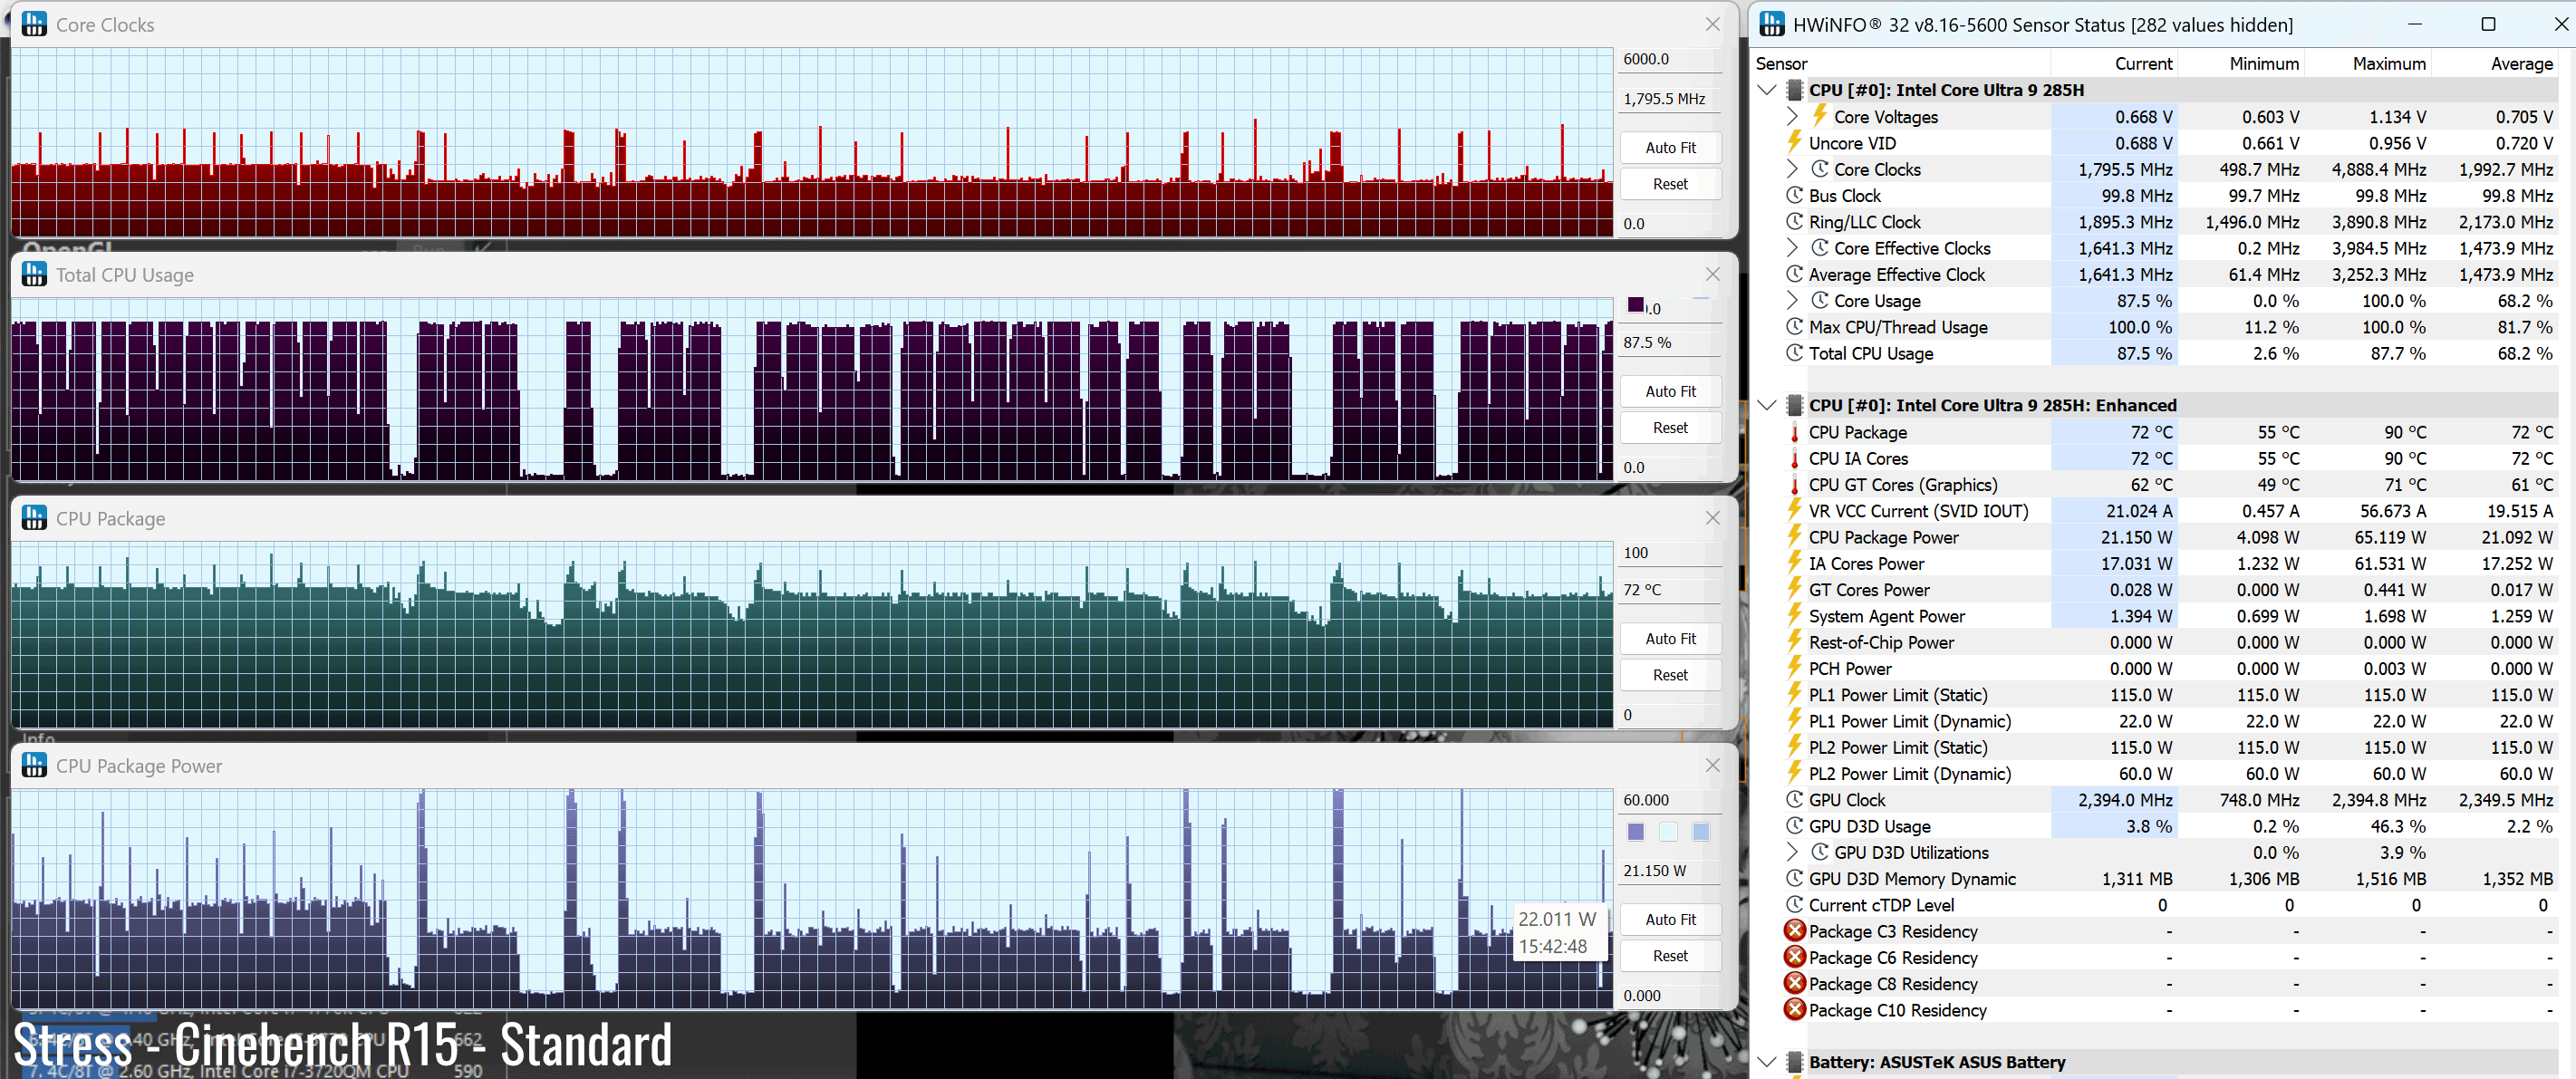Click the light blue grid swatch in CPU Package Power
This screenshot has width=2576, height=1079.
[x=1701, y=831]
